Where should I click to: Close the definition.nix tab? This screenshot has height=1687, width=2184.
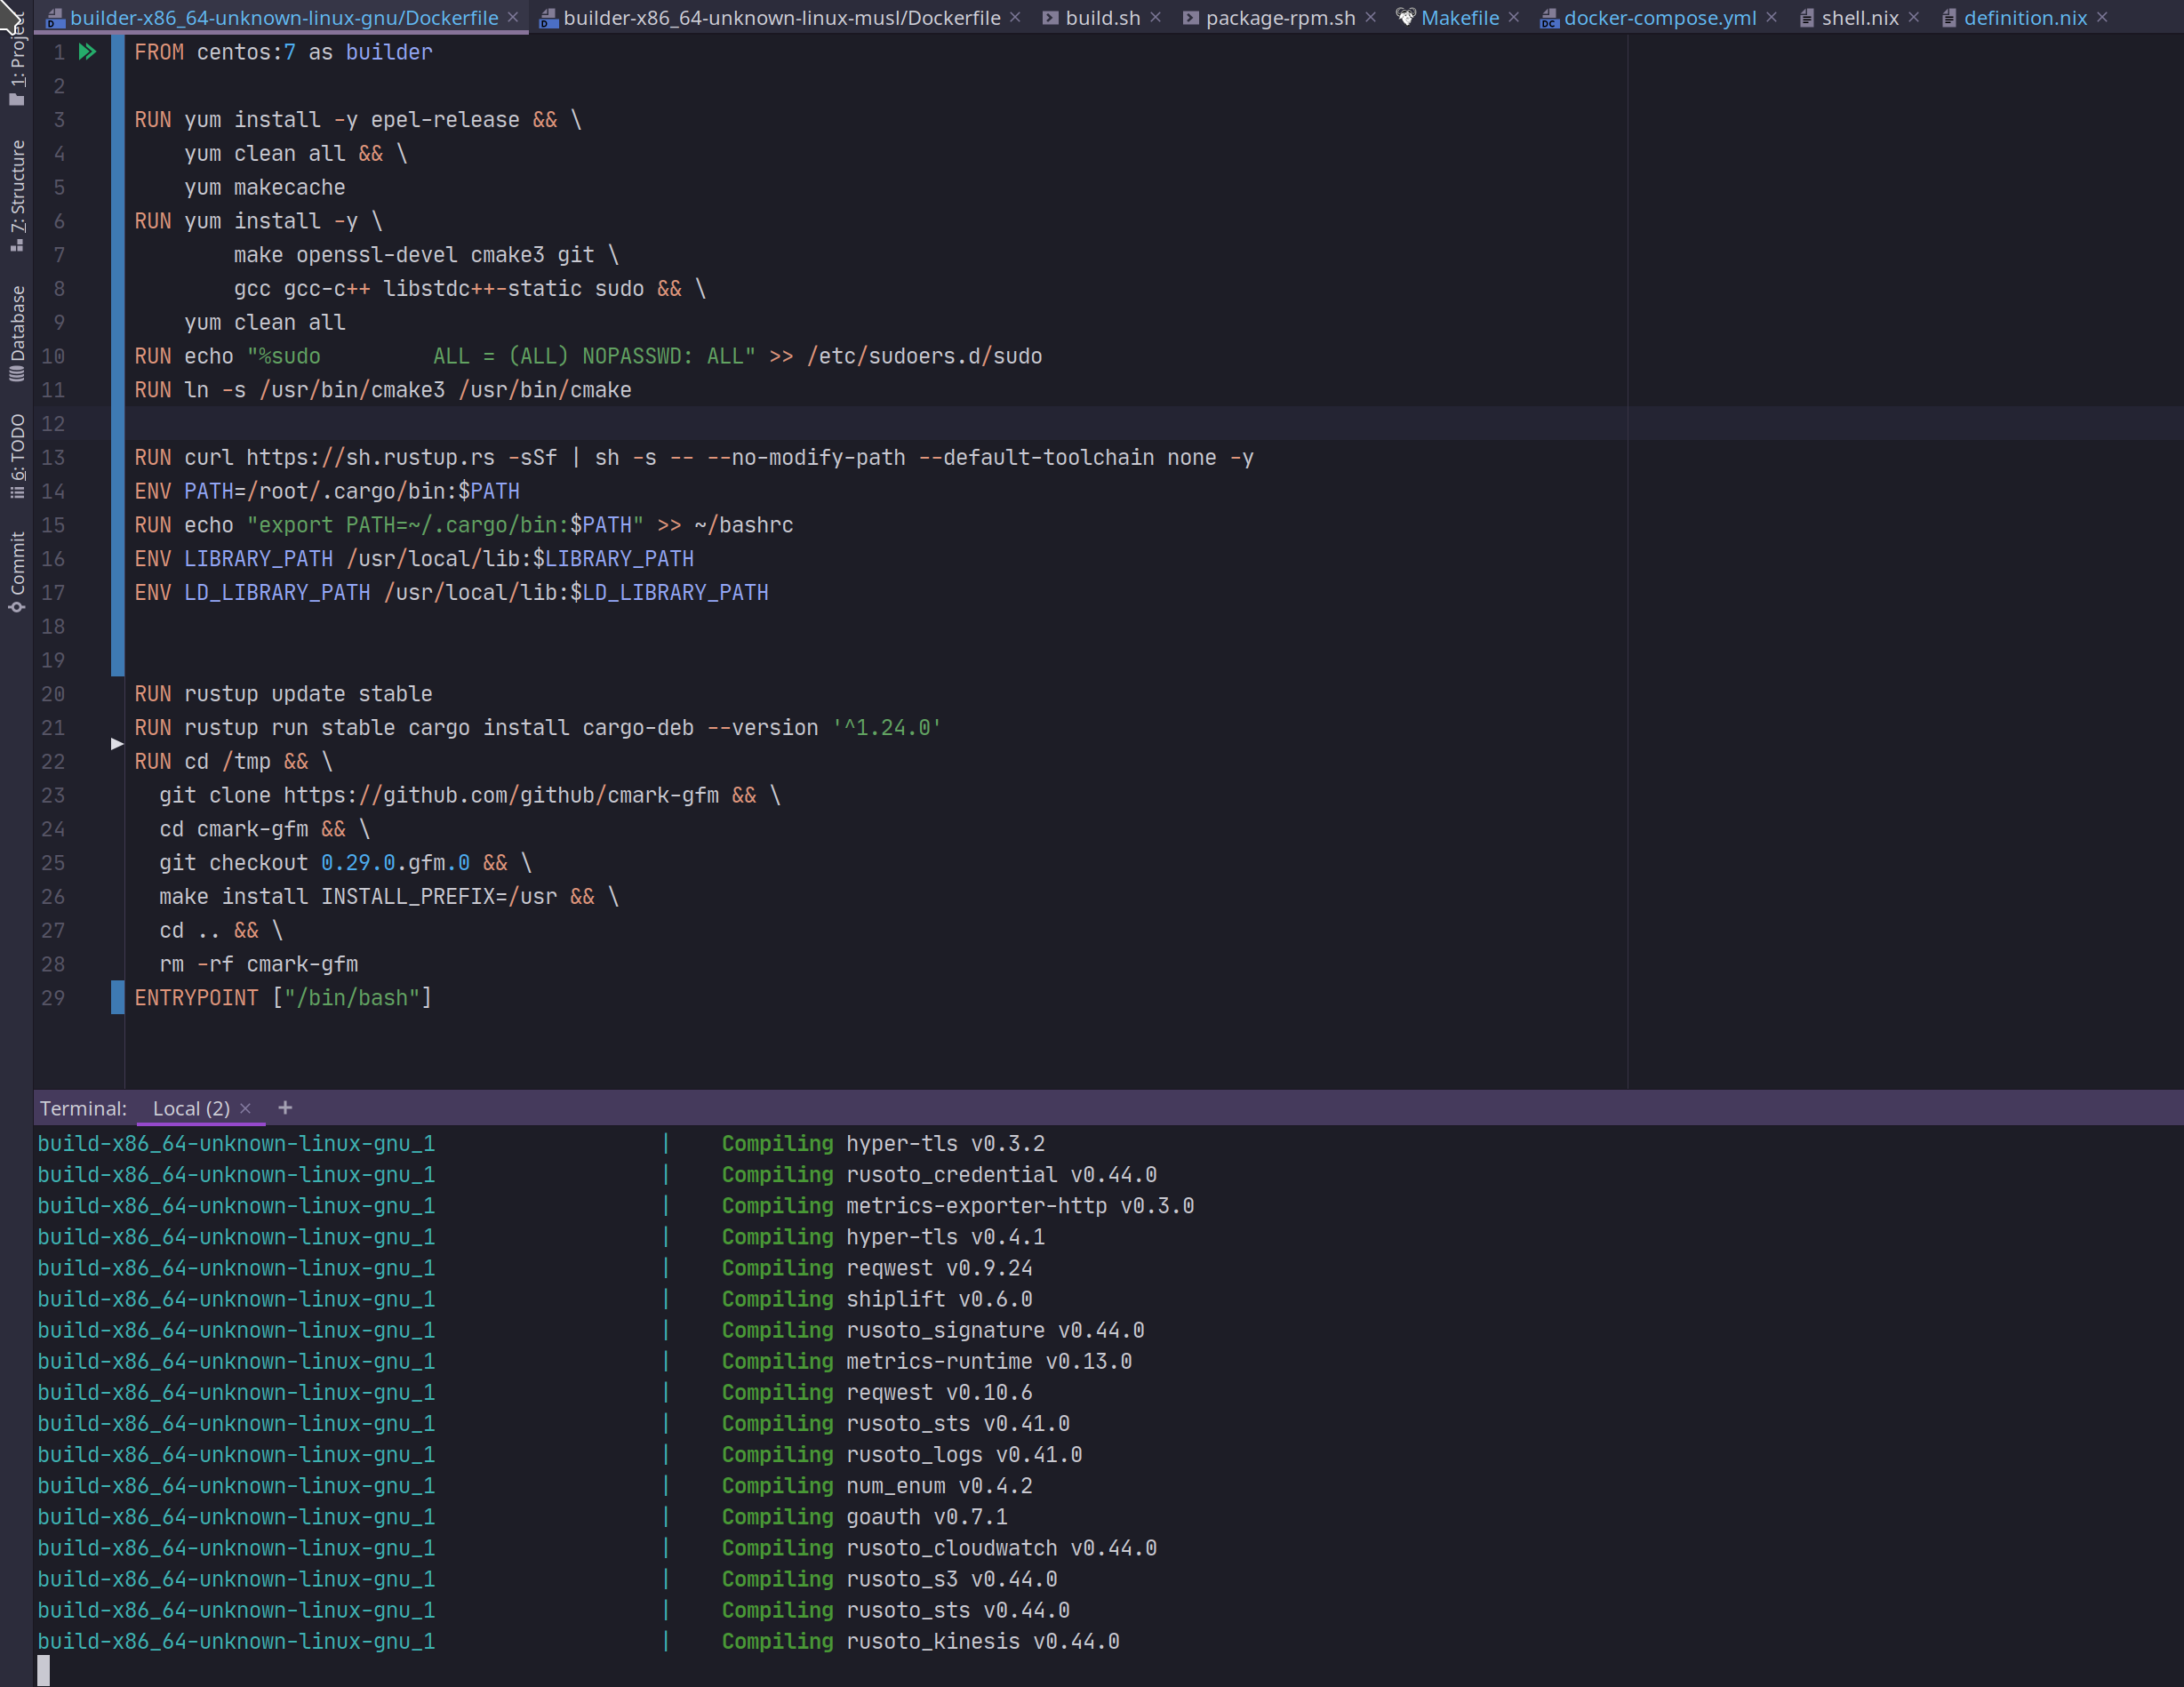(x=2101, y=17)
